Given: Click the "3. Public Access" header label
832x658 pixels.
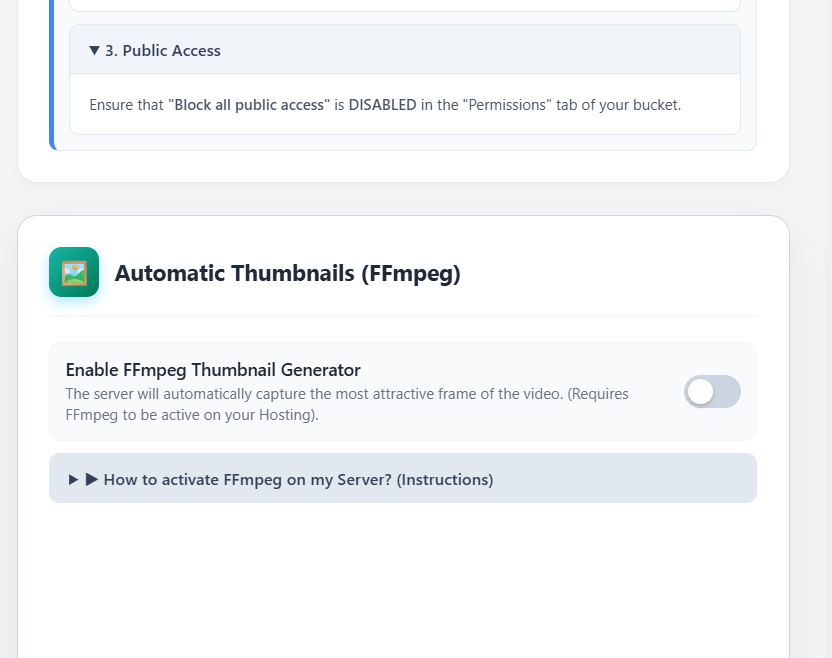Looking at the screenshot, I should click(x=163, y=51).
